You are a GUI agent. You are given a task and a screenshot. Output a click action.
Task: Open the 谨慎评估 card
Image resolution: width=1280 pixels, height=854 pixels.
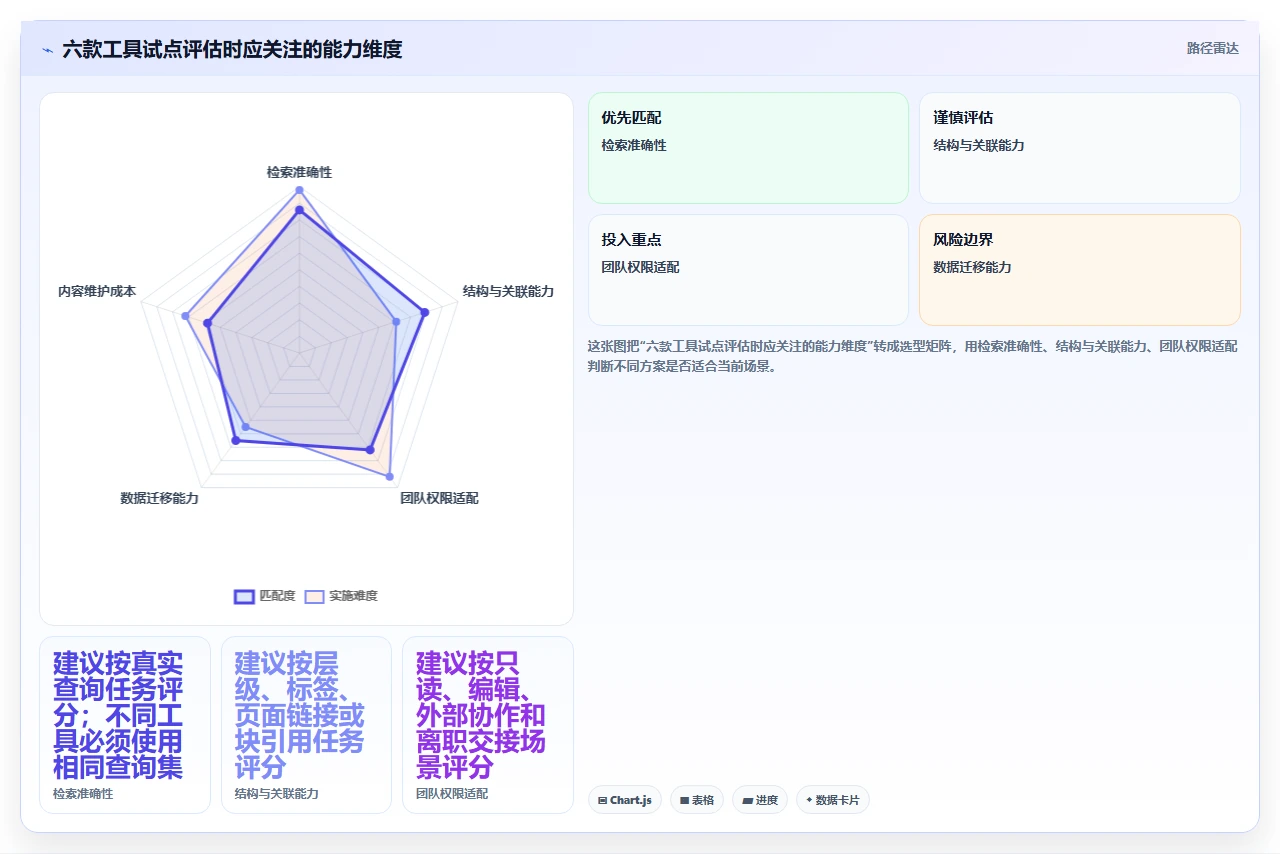(1080, 148)
